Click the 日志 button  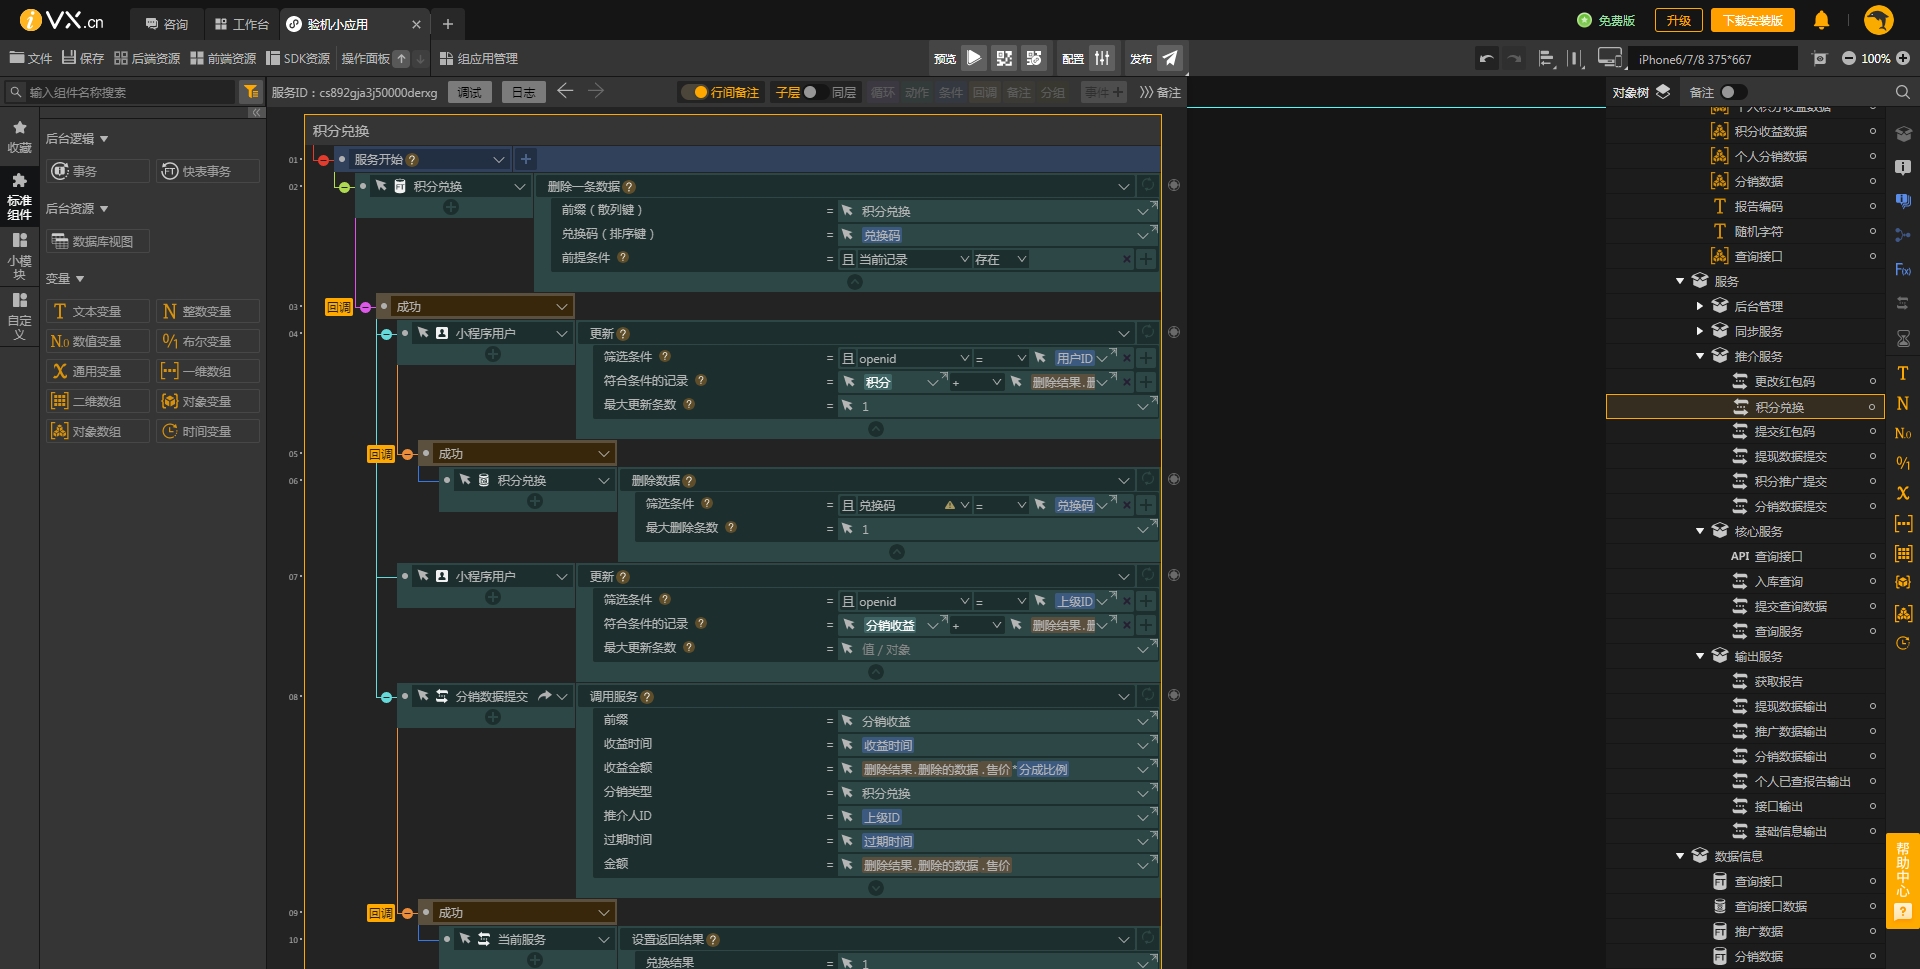[524, 92]
